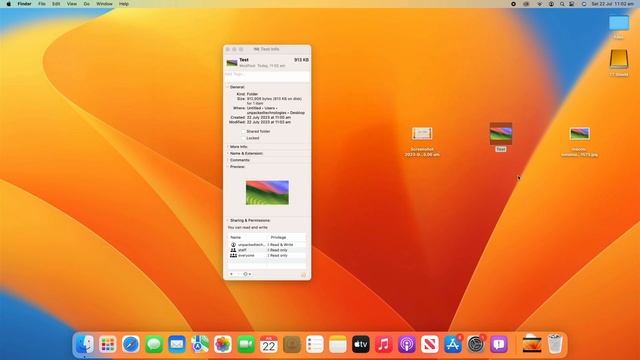The width and height of the screenshot is (640, 360).
Task: Open the Apple menu
Action: pyautogui.click(x=9, y=4)
